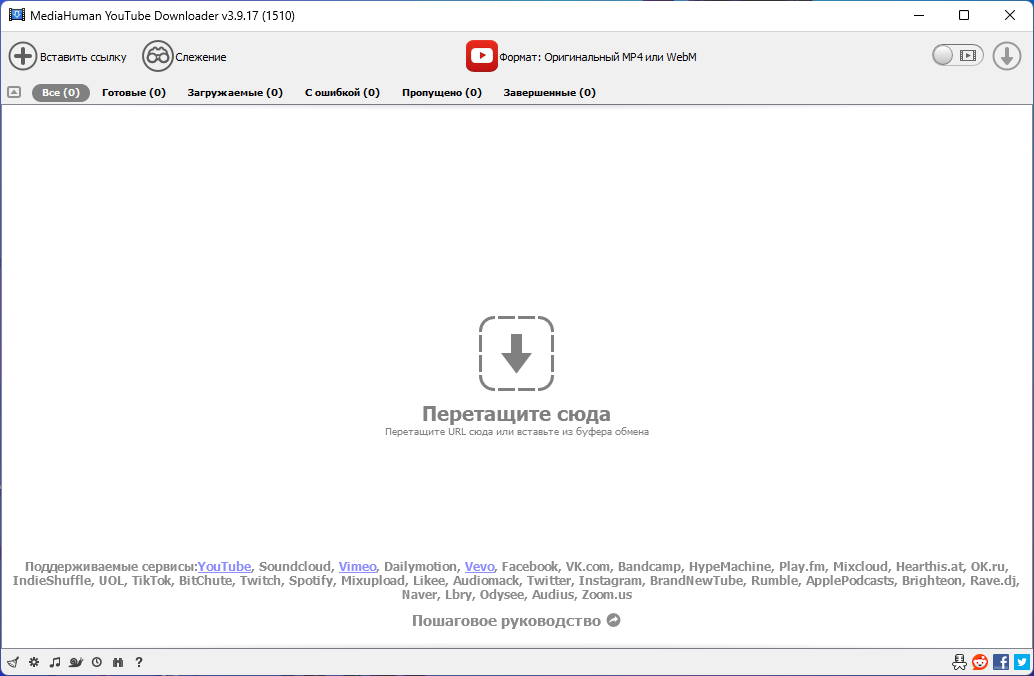Open the Пошаговое руководство link
The image size is (1034, 676).
click(516, 621)
